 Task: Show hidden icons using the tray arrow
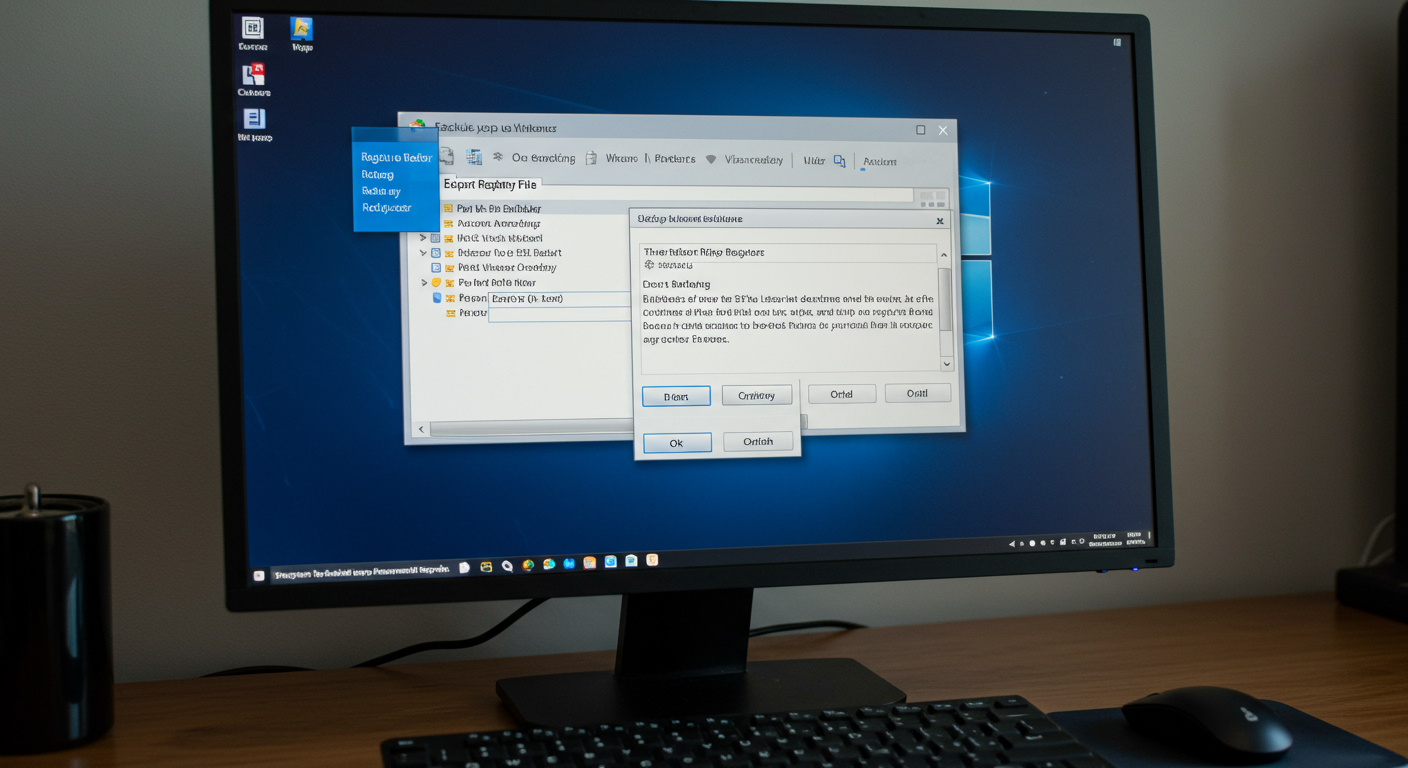click(1011, 543)
